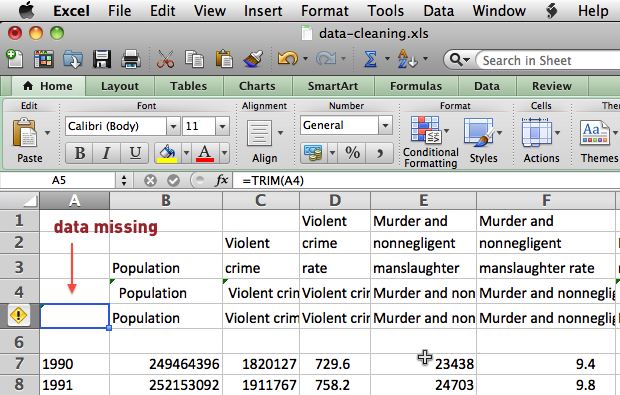Click the Undo arrow icon
This screenshot has width=620, height=395.
coord(287,59)
